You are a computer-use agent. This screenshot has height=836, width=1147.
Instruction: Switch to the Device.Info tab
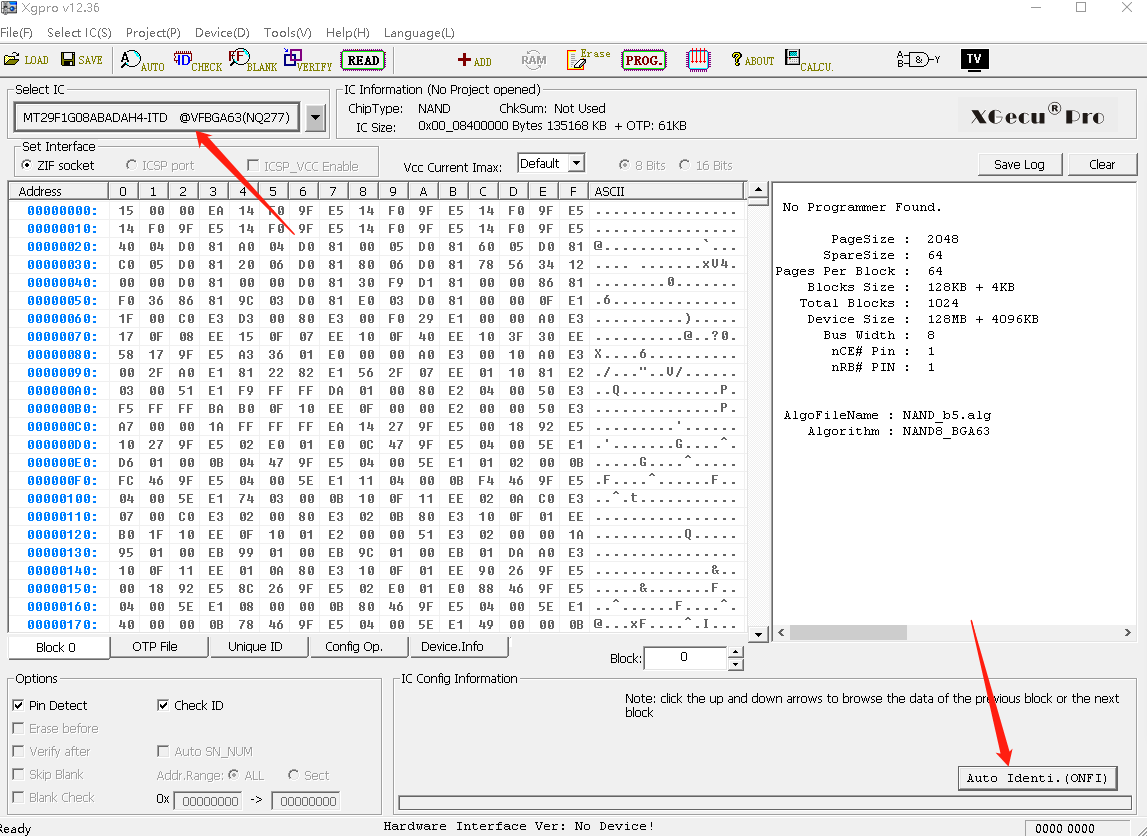452,647
